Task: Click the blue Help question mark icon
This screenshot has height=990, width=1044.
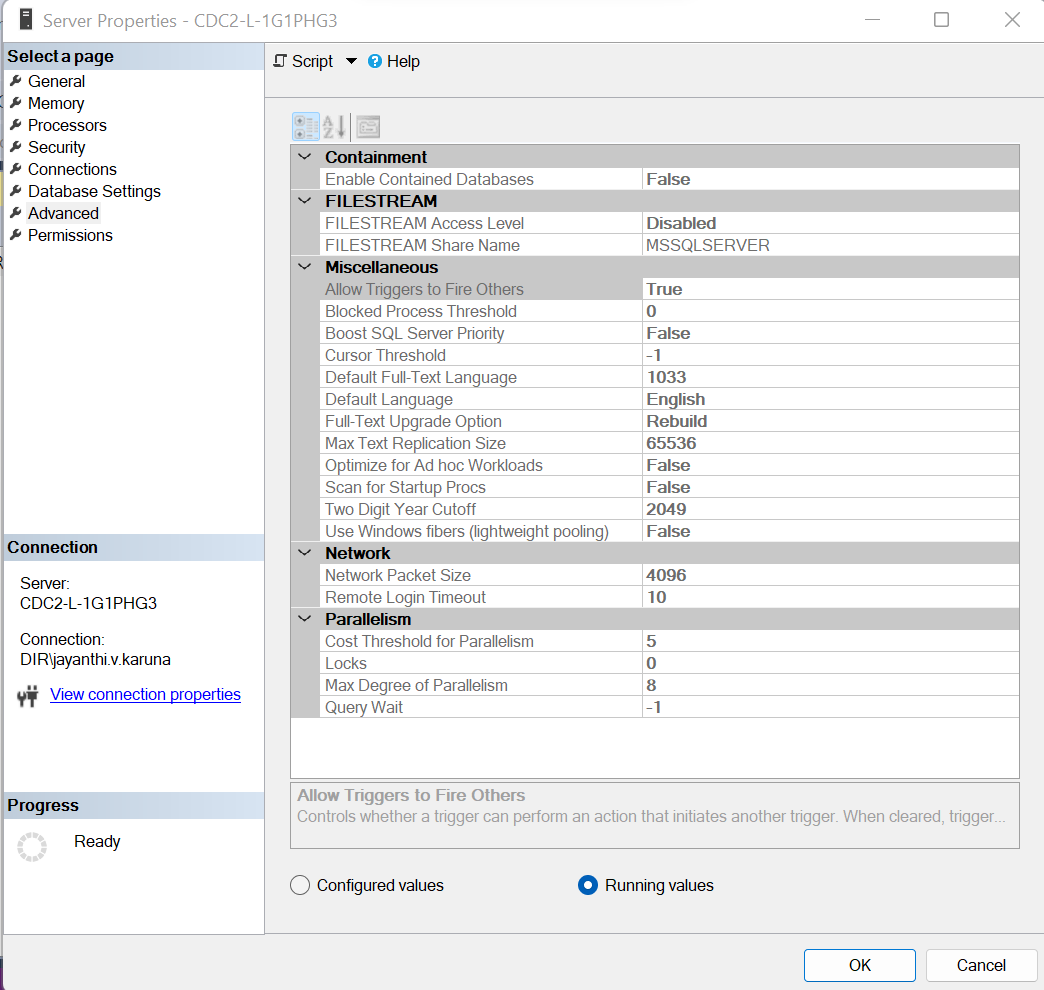Action: (x=375, y=61)
